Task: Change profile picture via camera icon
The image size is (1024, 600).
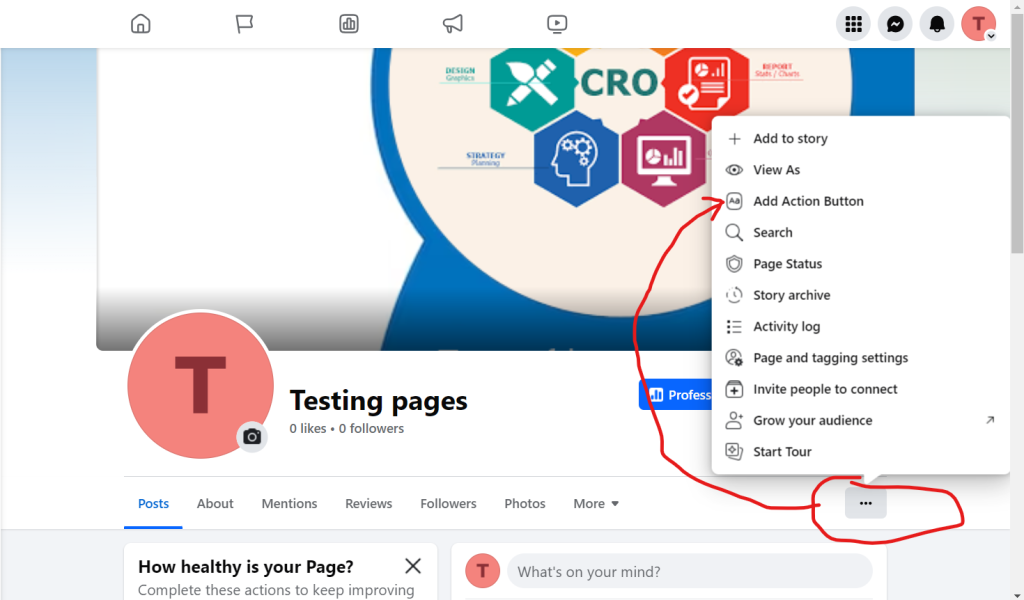Action: click(x=252, y=437)
